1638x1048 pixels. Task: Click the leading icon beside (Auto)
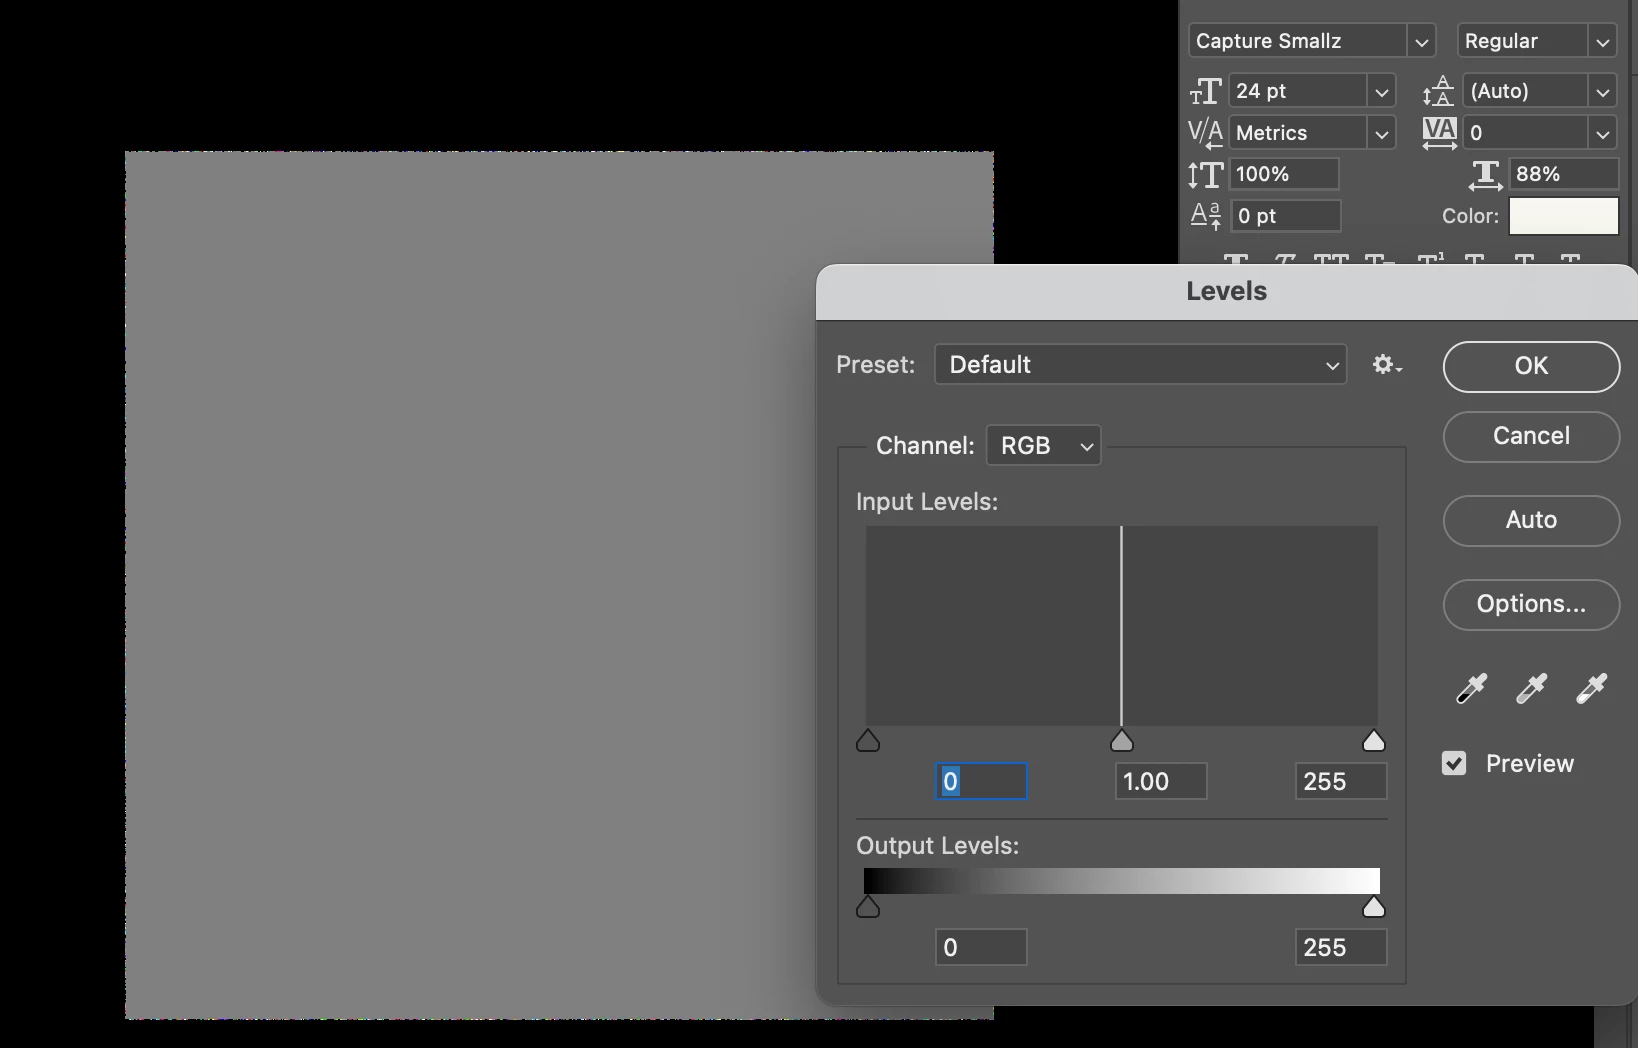[x=1438, y=91]
